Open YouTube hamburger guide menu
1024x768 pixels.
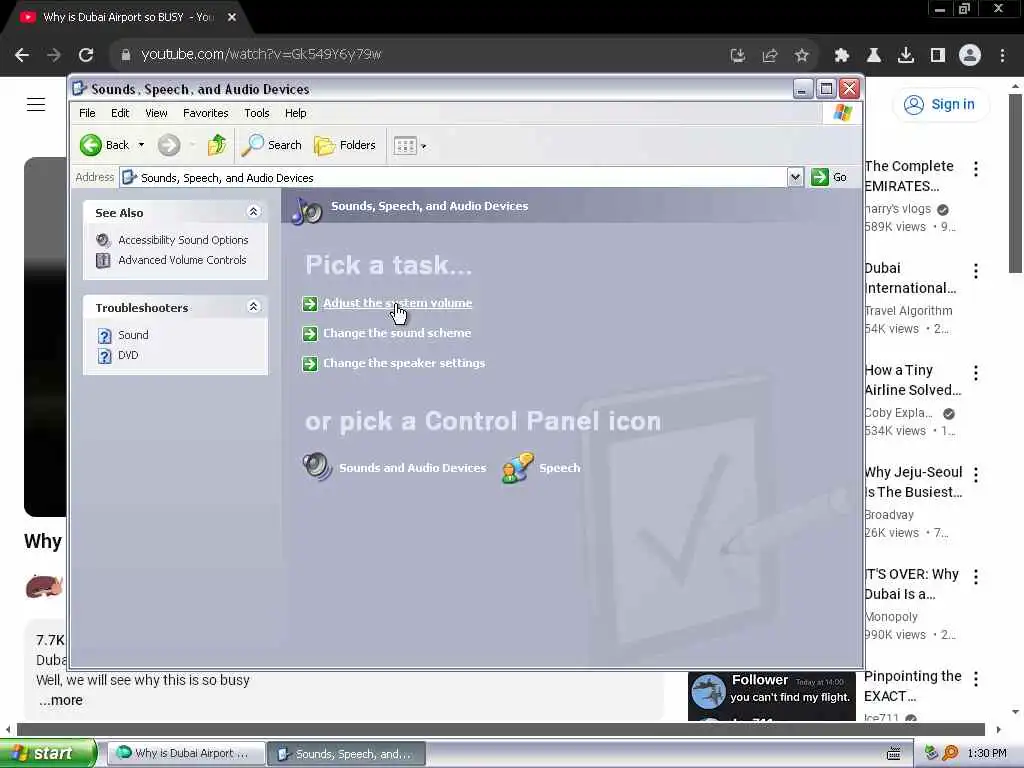(36, 104)
